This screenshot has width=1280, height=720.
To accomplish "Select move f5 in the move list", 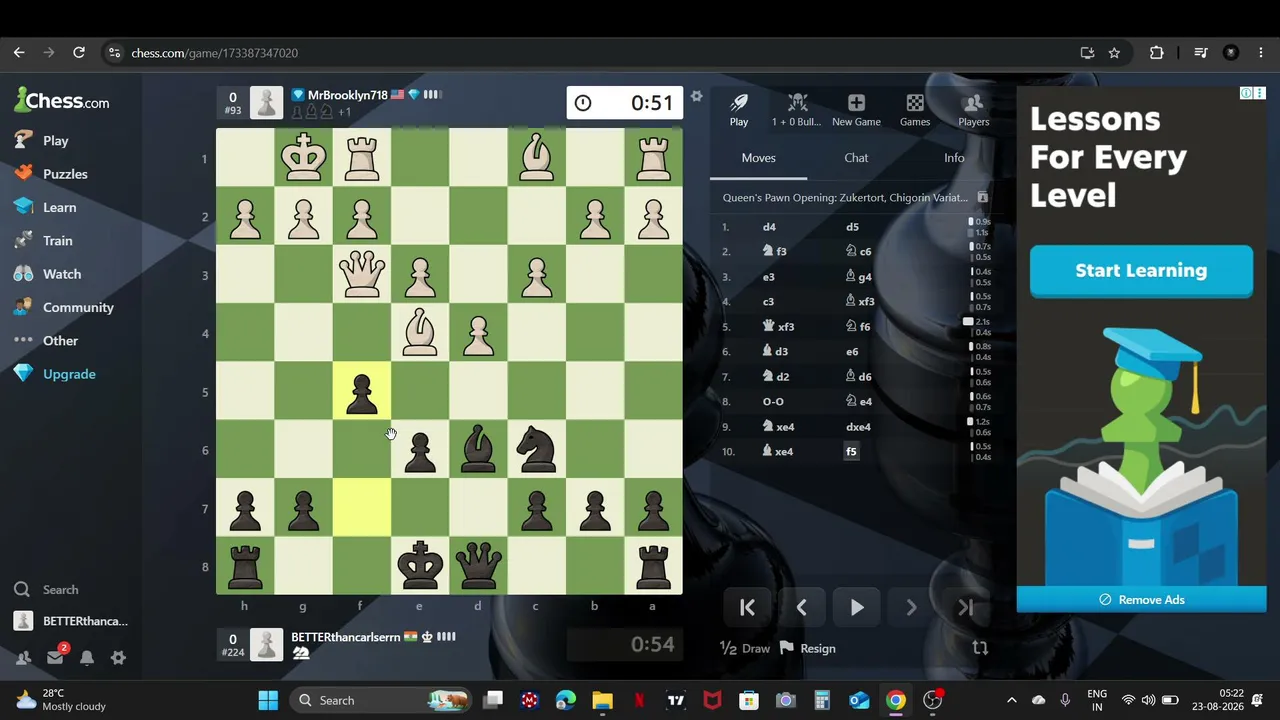I will 851,452.
